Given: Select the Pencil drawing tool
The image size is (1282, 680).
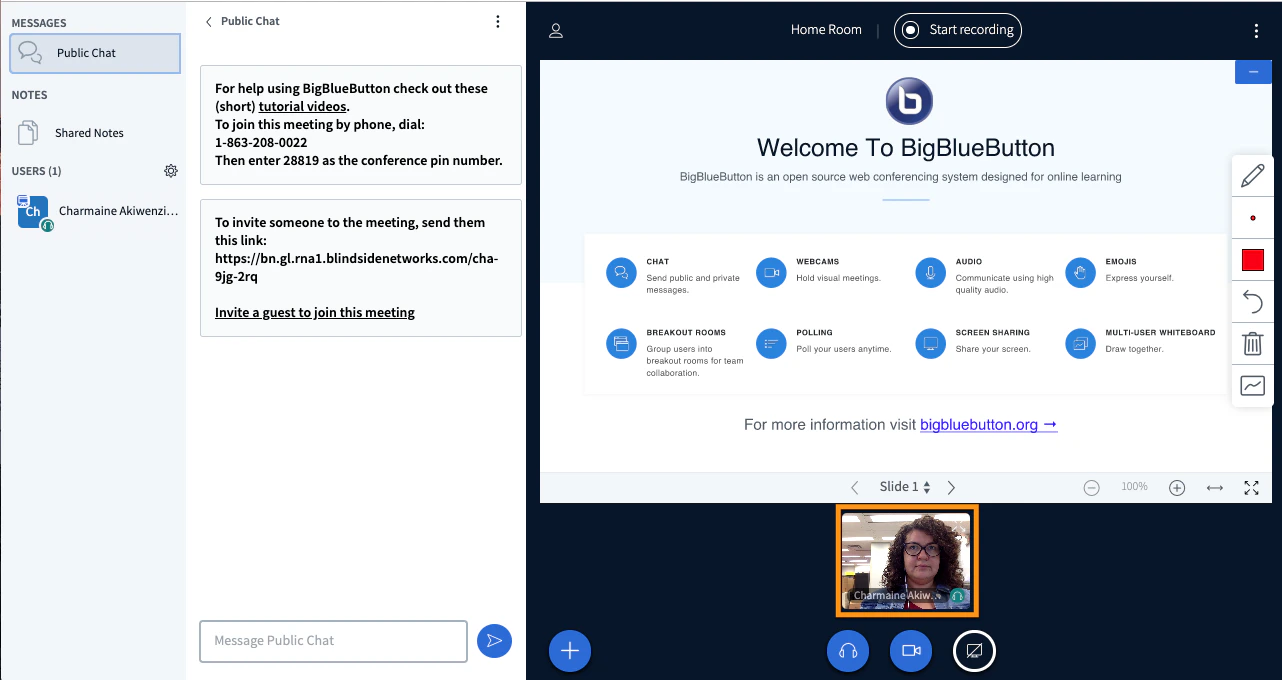Looking at the screenshot, I should point(1252,177).
